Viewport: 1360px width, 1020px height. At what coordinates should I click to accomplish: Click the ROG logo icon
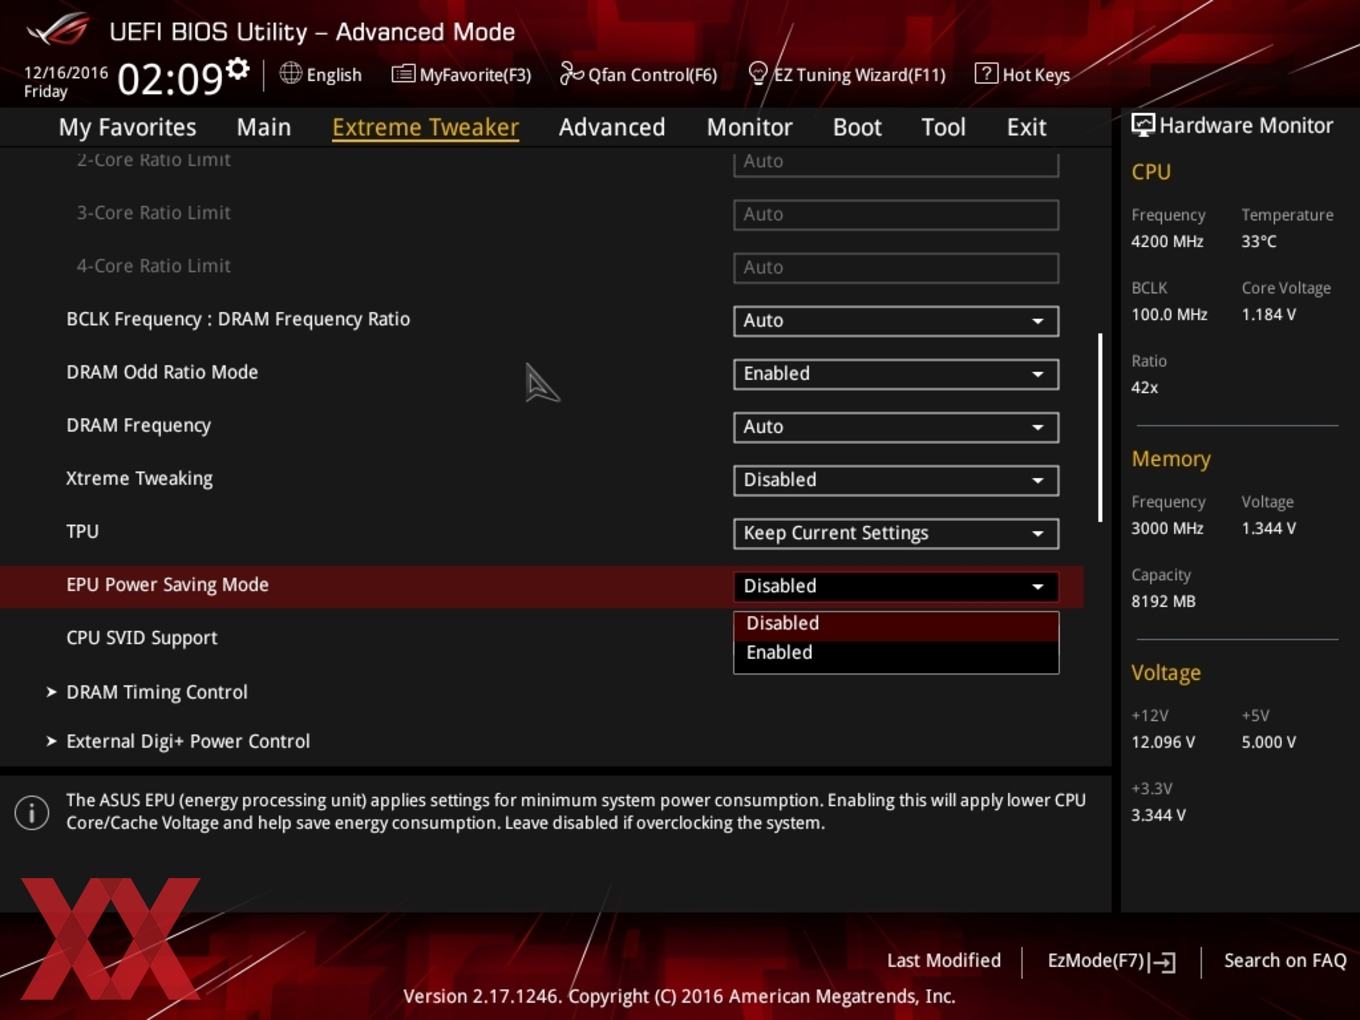(x=58, y=30)
